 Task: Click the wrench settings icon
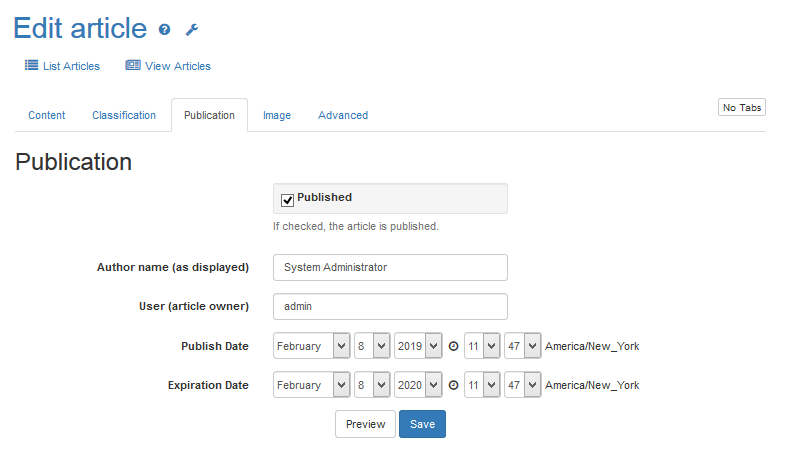pos(192,30)
